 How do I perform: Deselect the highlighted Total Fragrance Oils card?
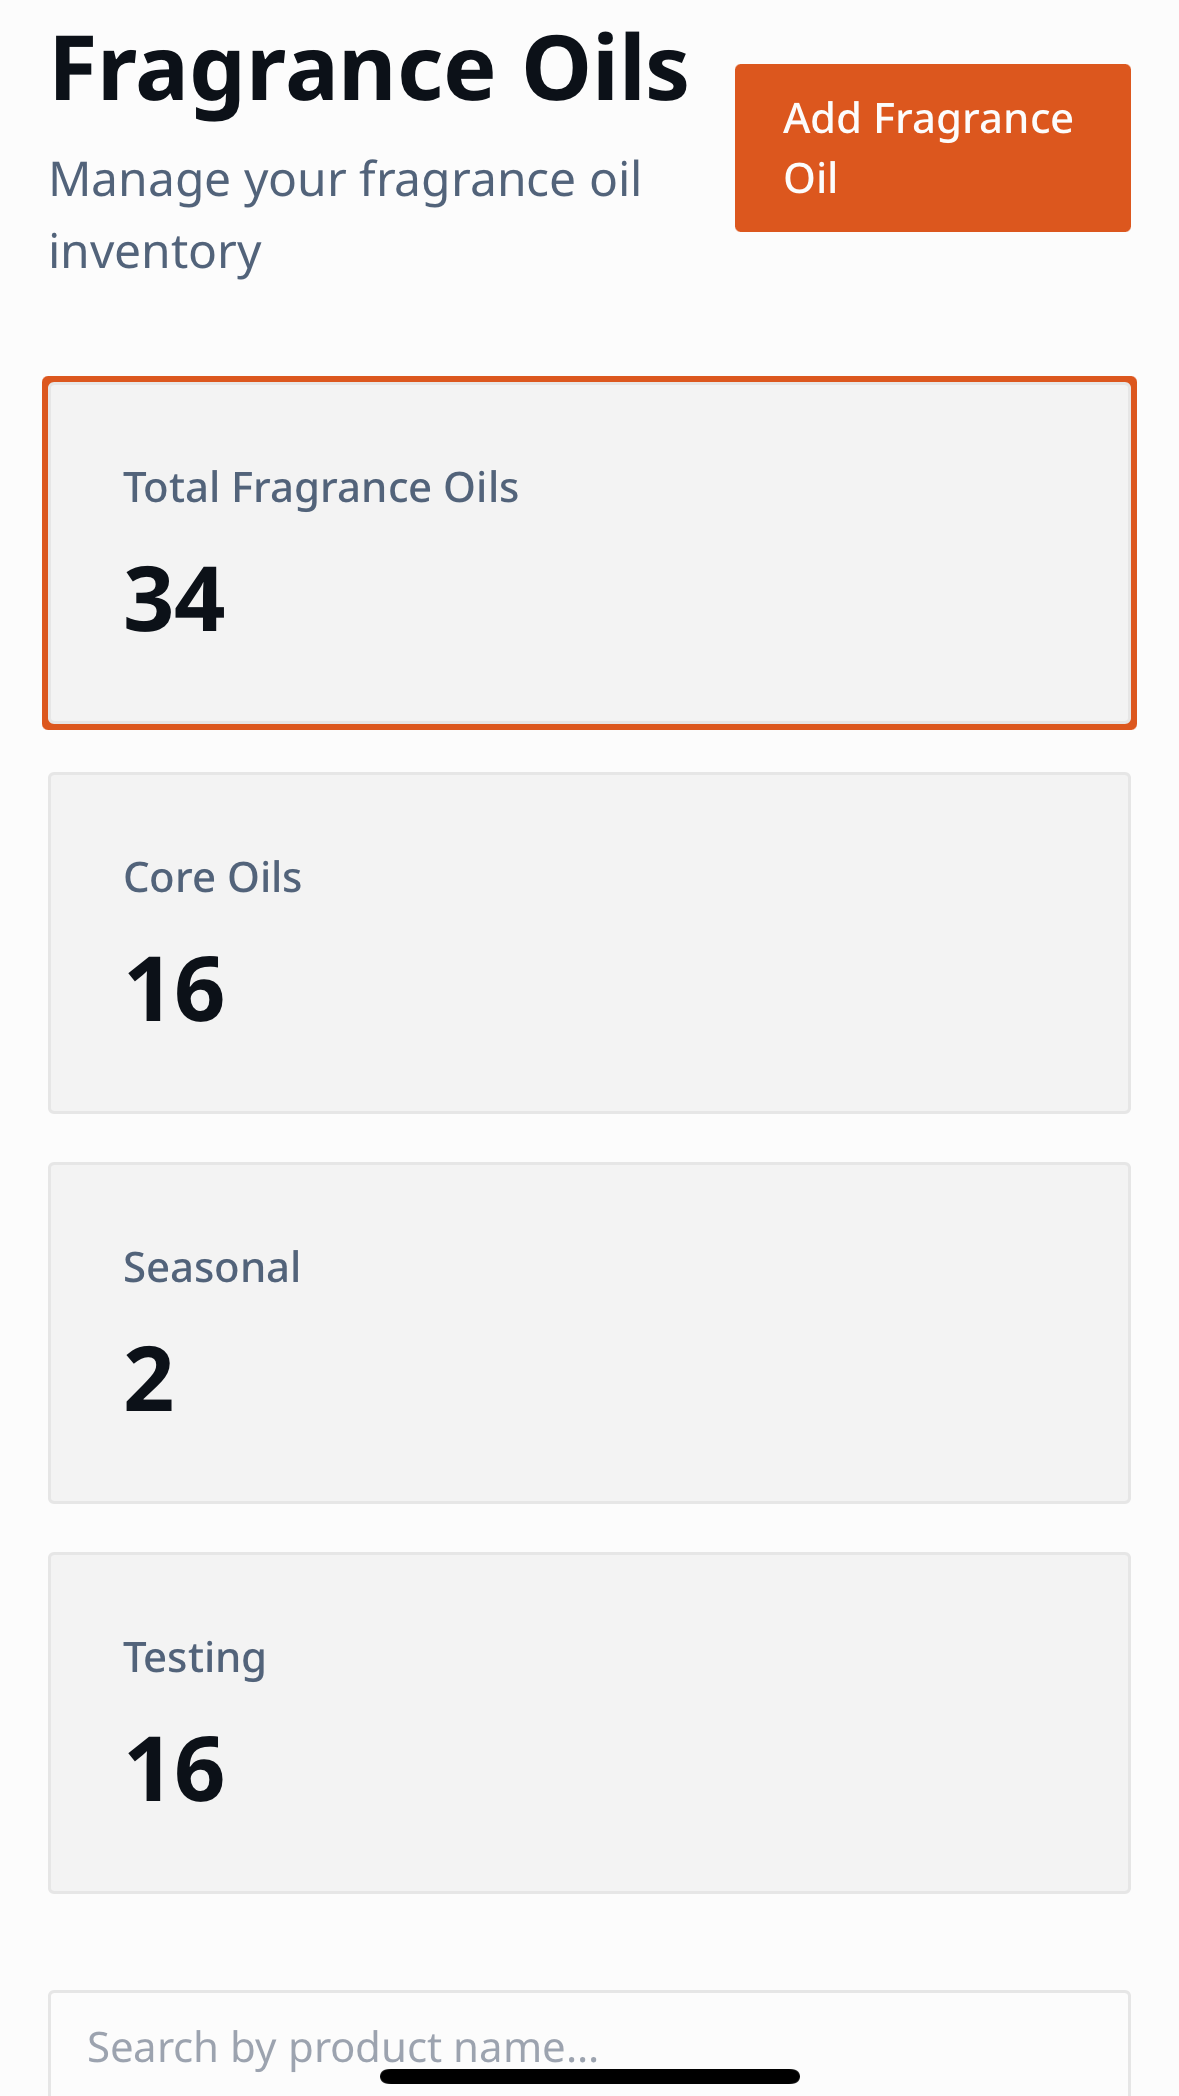coord(589,550)
